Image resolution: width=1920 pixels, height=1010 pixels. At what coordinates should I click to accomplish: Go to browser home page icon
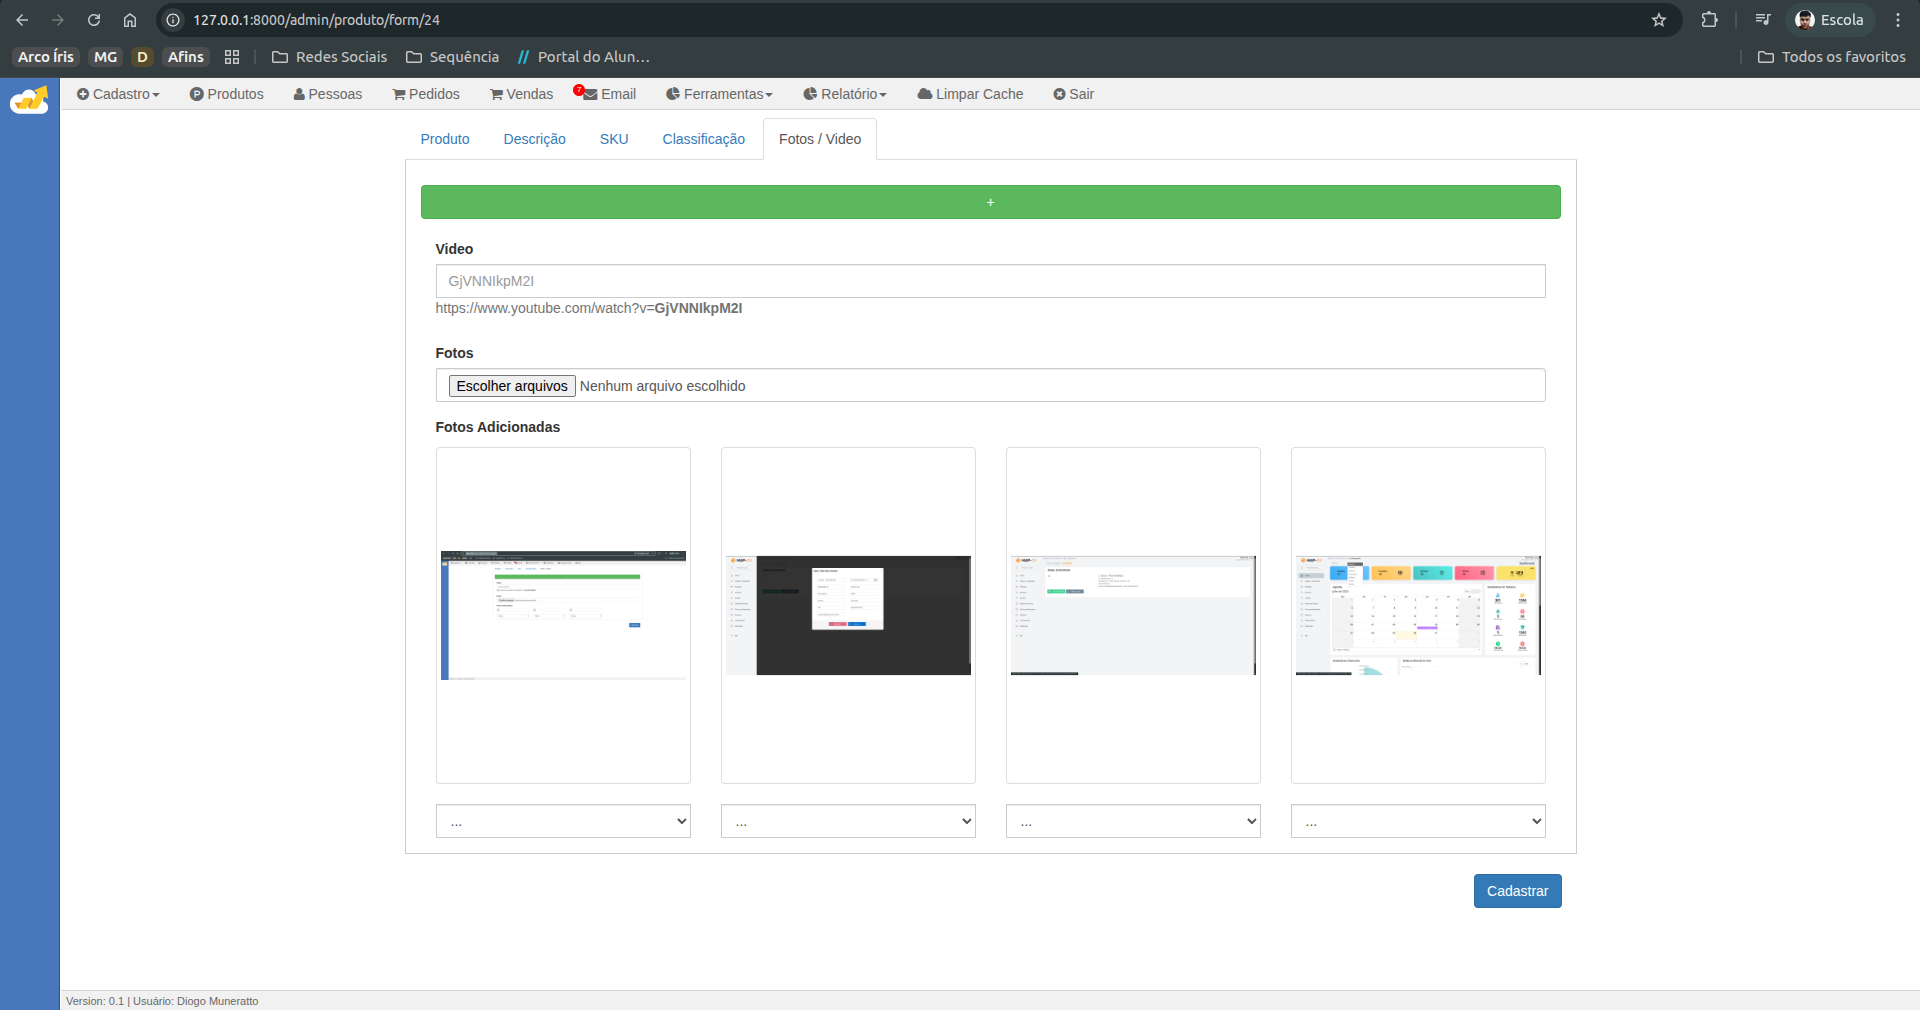pos(130,20)
